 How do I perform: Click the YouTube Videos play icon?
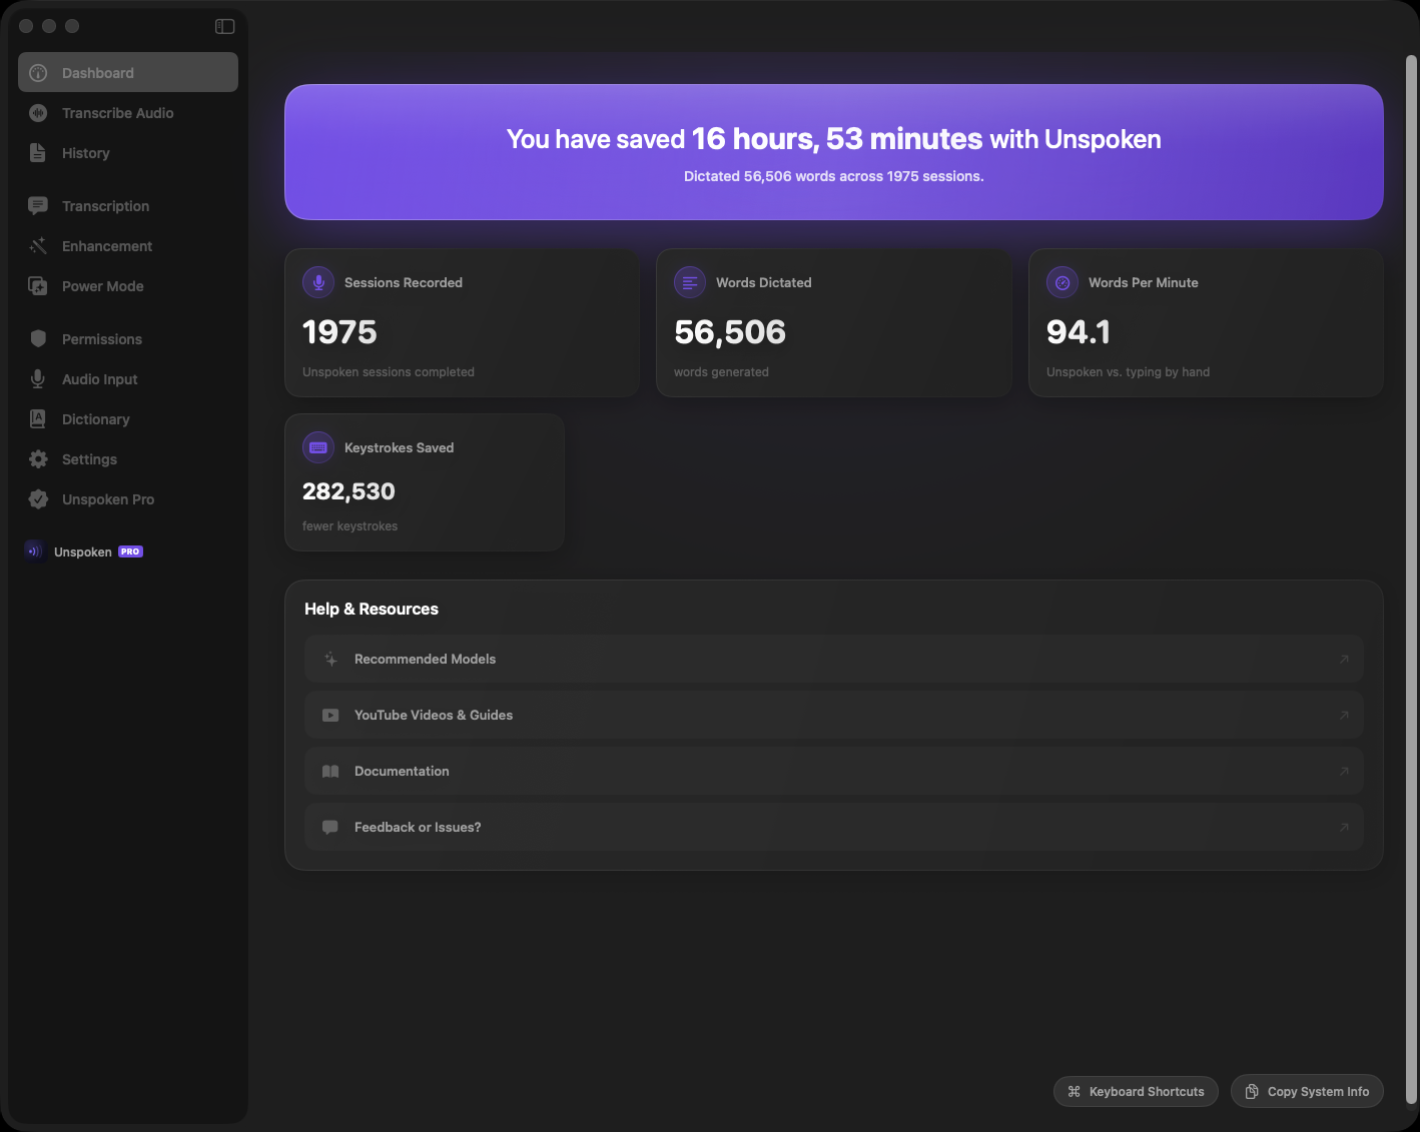pos(331,715)
